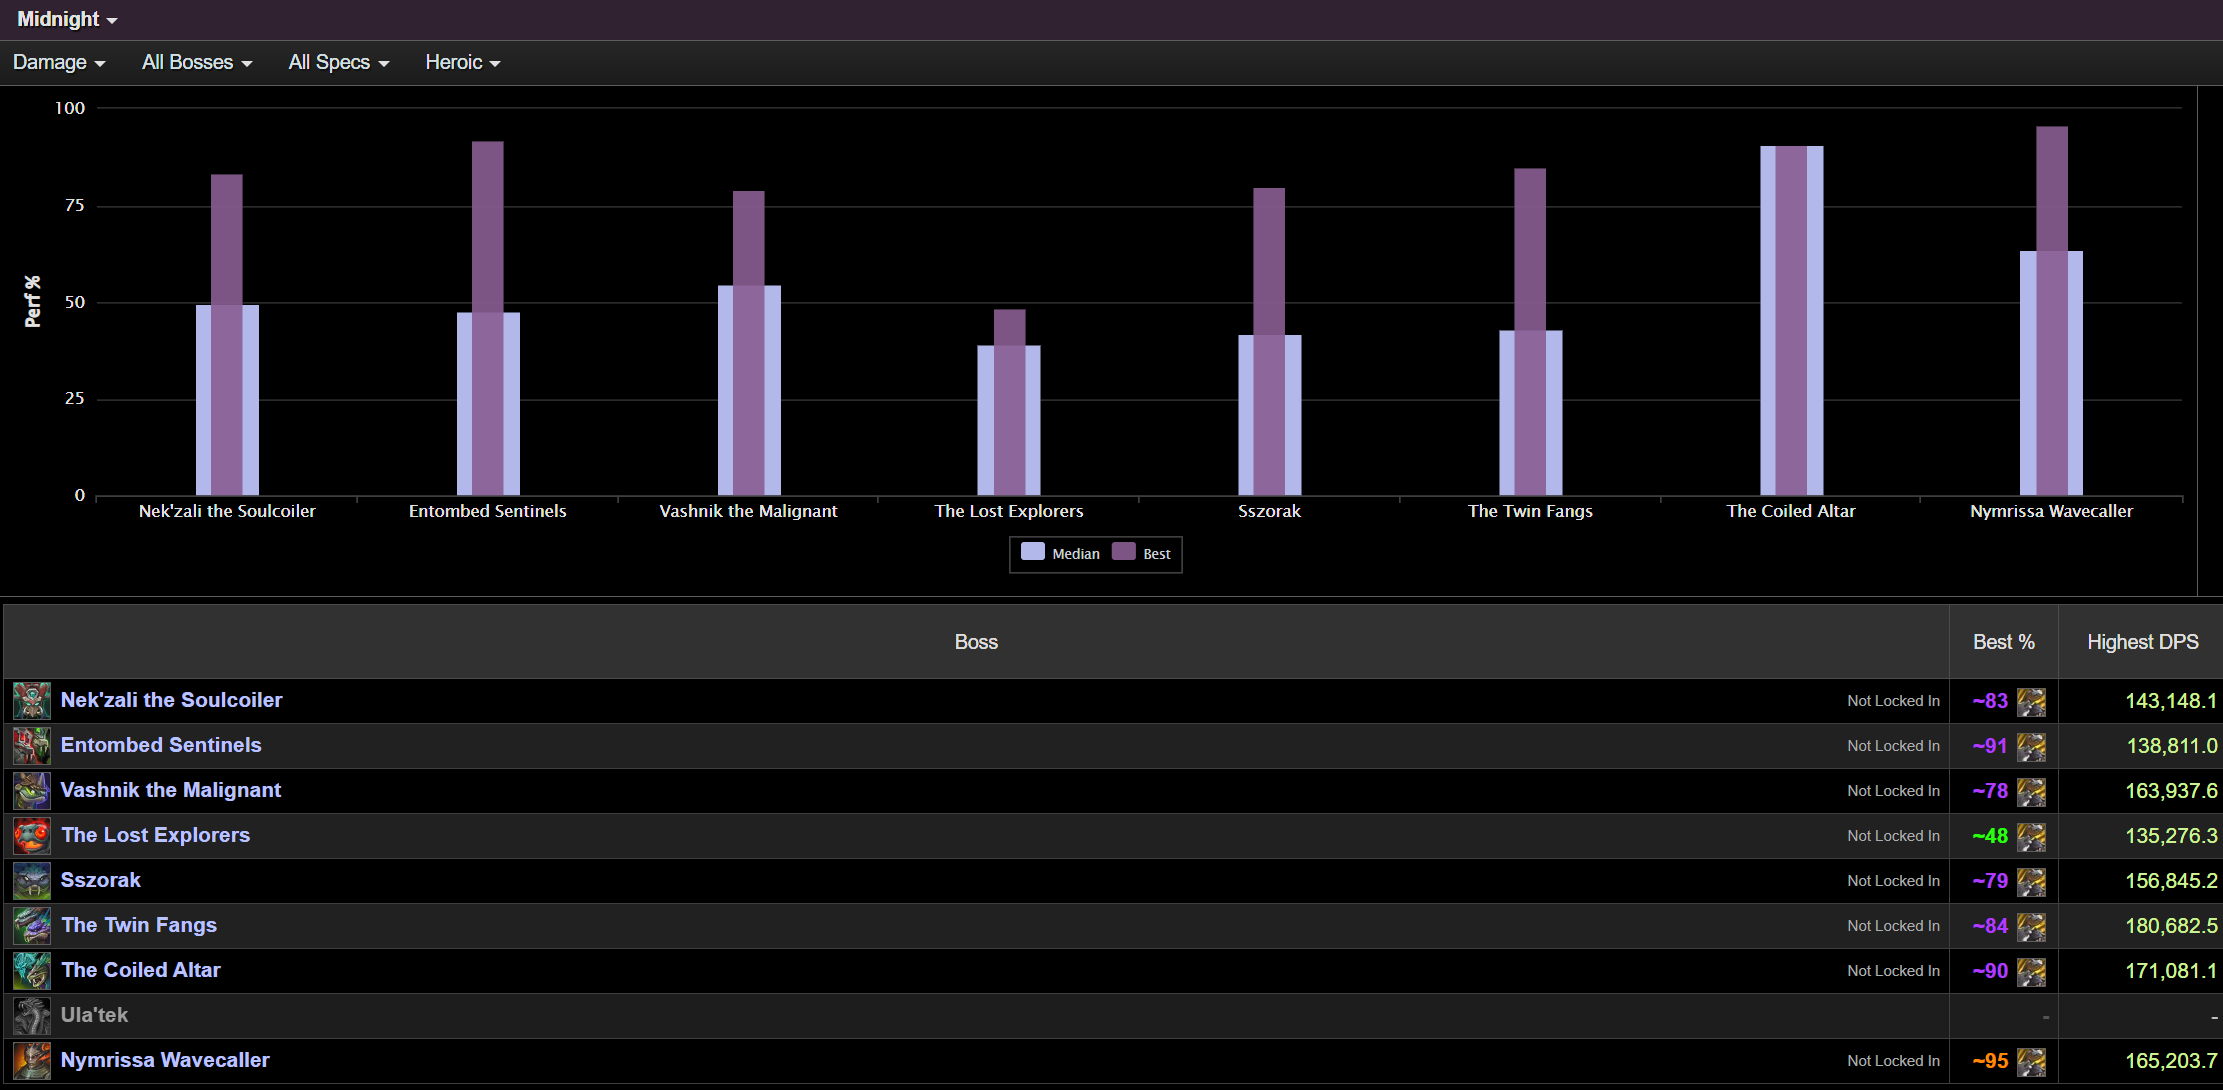This screenshot has width=2223, height=1090.
Task: Click the Nek'zali the Soulcoiler boss portrait icon
Action: (x=32, y=701)
